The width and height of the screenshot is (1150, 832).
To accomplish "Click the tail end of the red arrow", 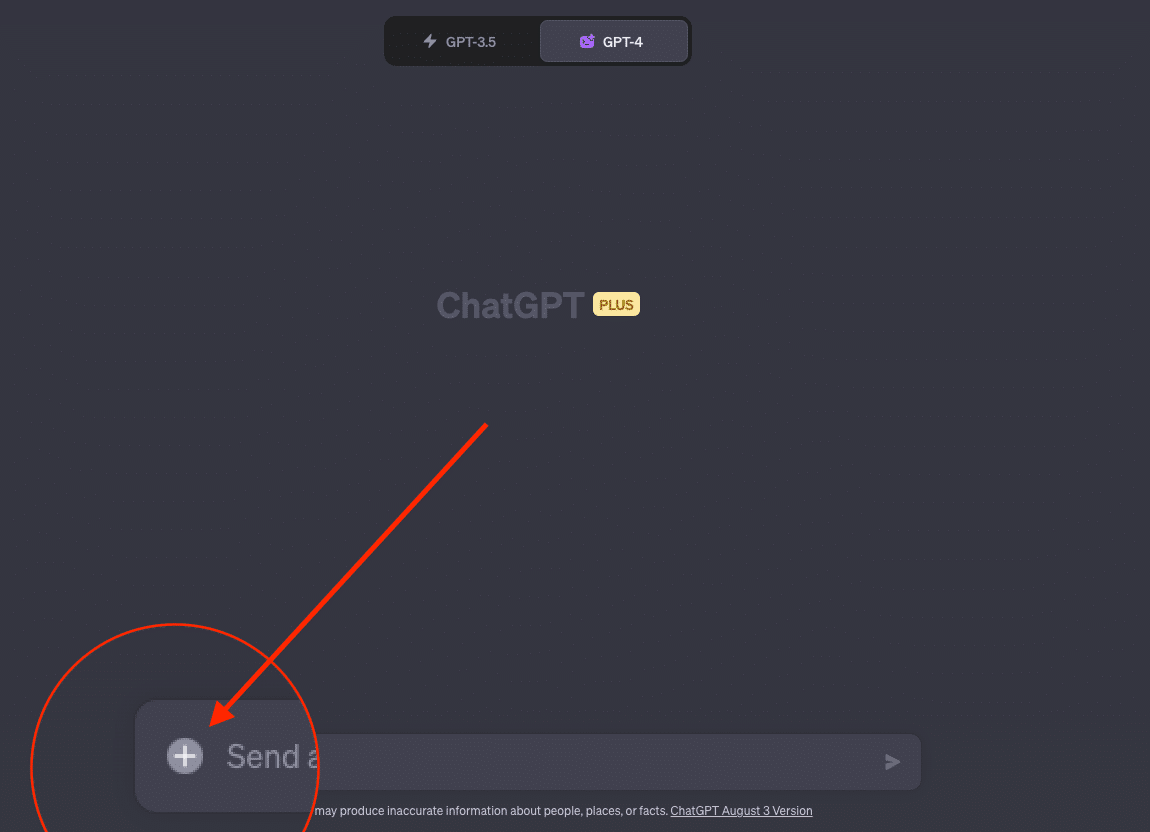I will [x=485, y=426].
